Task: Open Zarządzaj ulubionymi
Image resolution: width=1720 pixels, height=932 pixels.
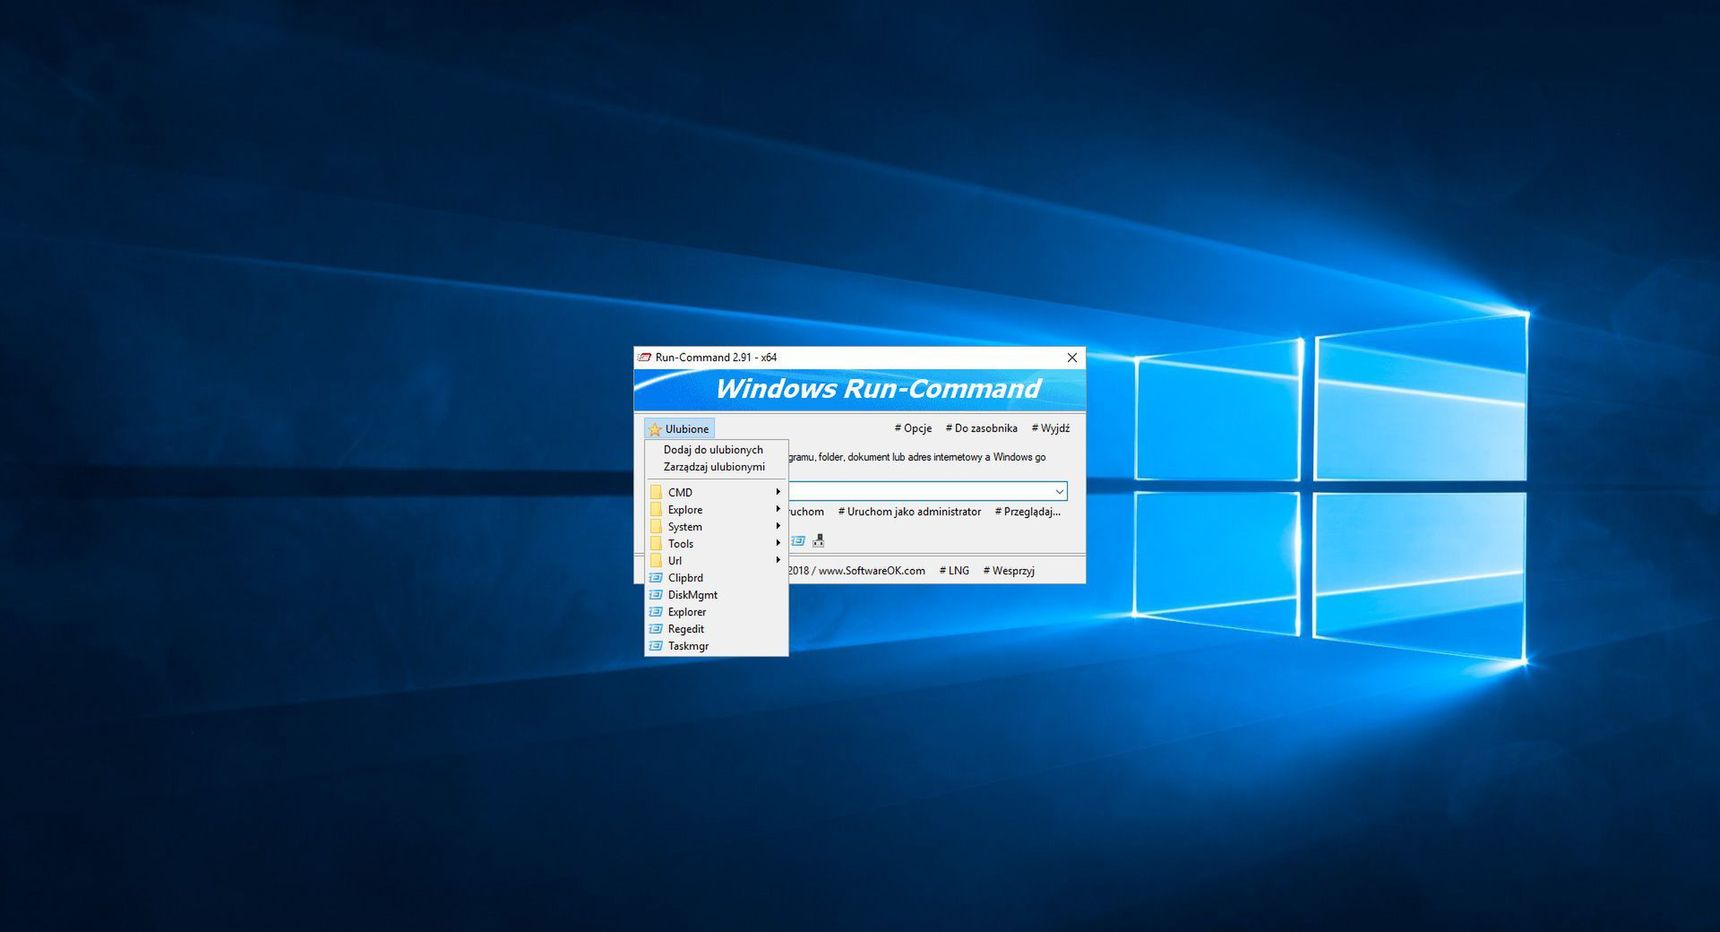Action: [x=716, y=467]
